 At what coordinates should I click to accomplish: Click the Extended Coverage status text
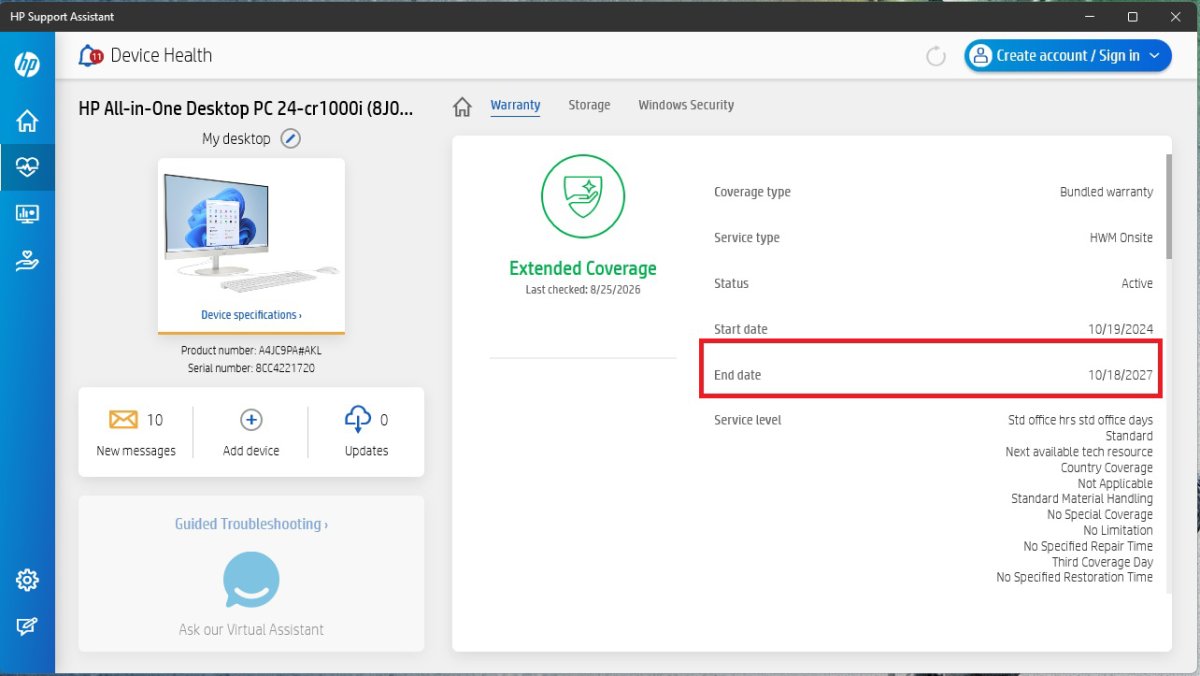click(x=583, y=268)
